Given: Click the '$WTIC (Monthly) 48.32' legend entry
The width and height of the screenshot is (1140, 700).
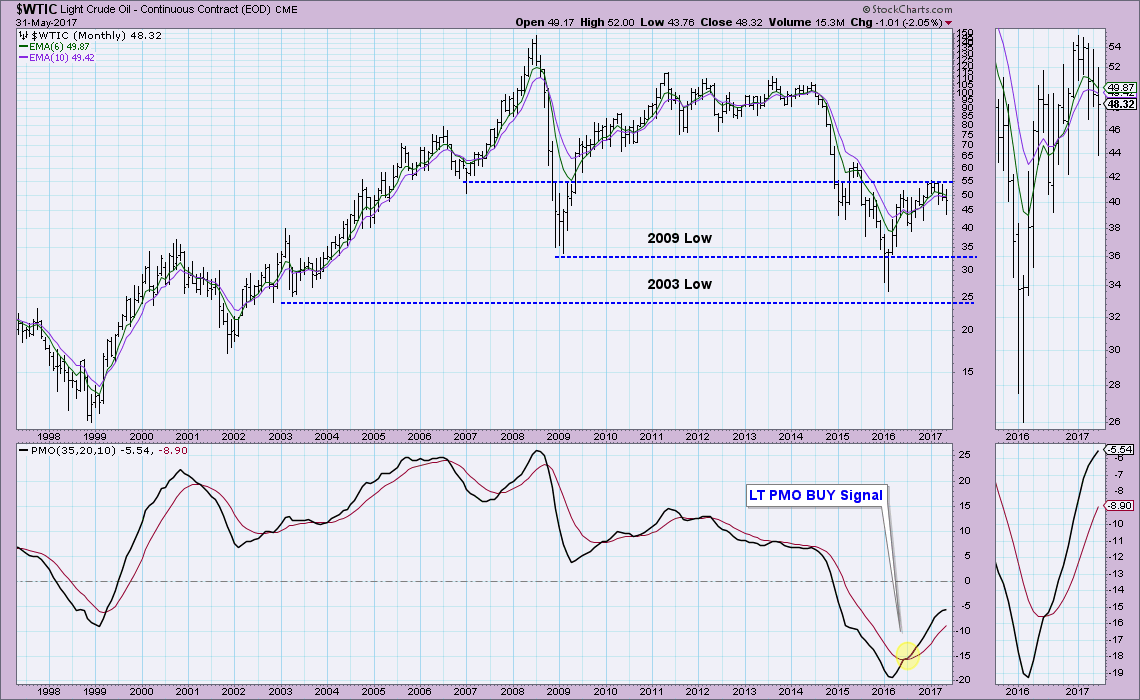Looking at the screenshot, I should [97, 36].
